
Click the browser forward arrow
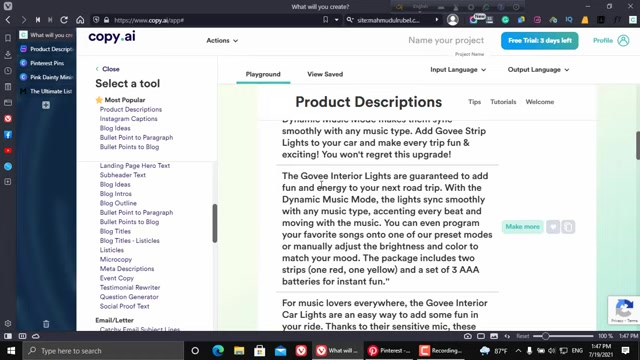[x=23, y=20]
